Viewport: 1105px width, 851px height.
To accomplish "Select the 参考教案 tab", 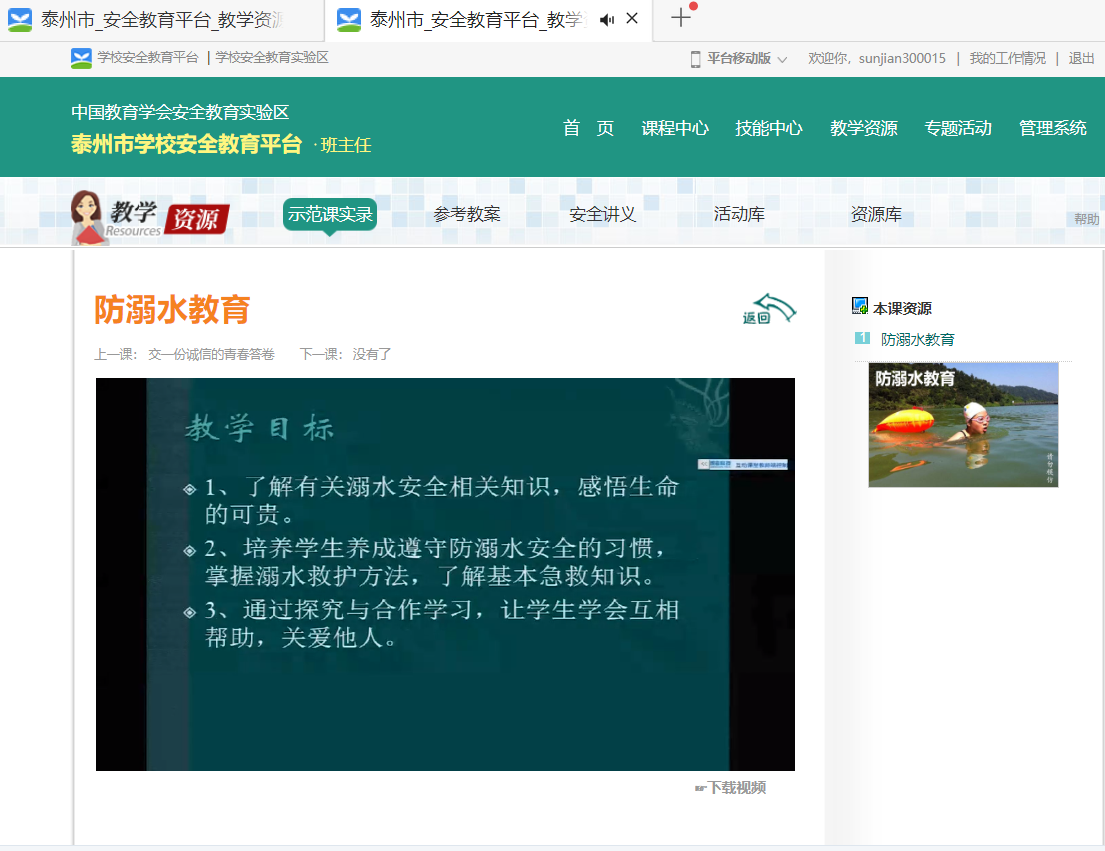I will pyautogui.click(x=467, y=214).
